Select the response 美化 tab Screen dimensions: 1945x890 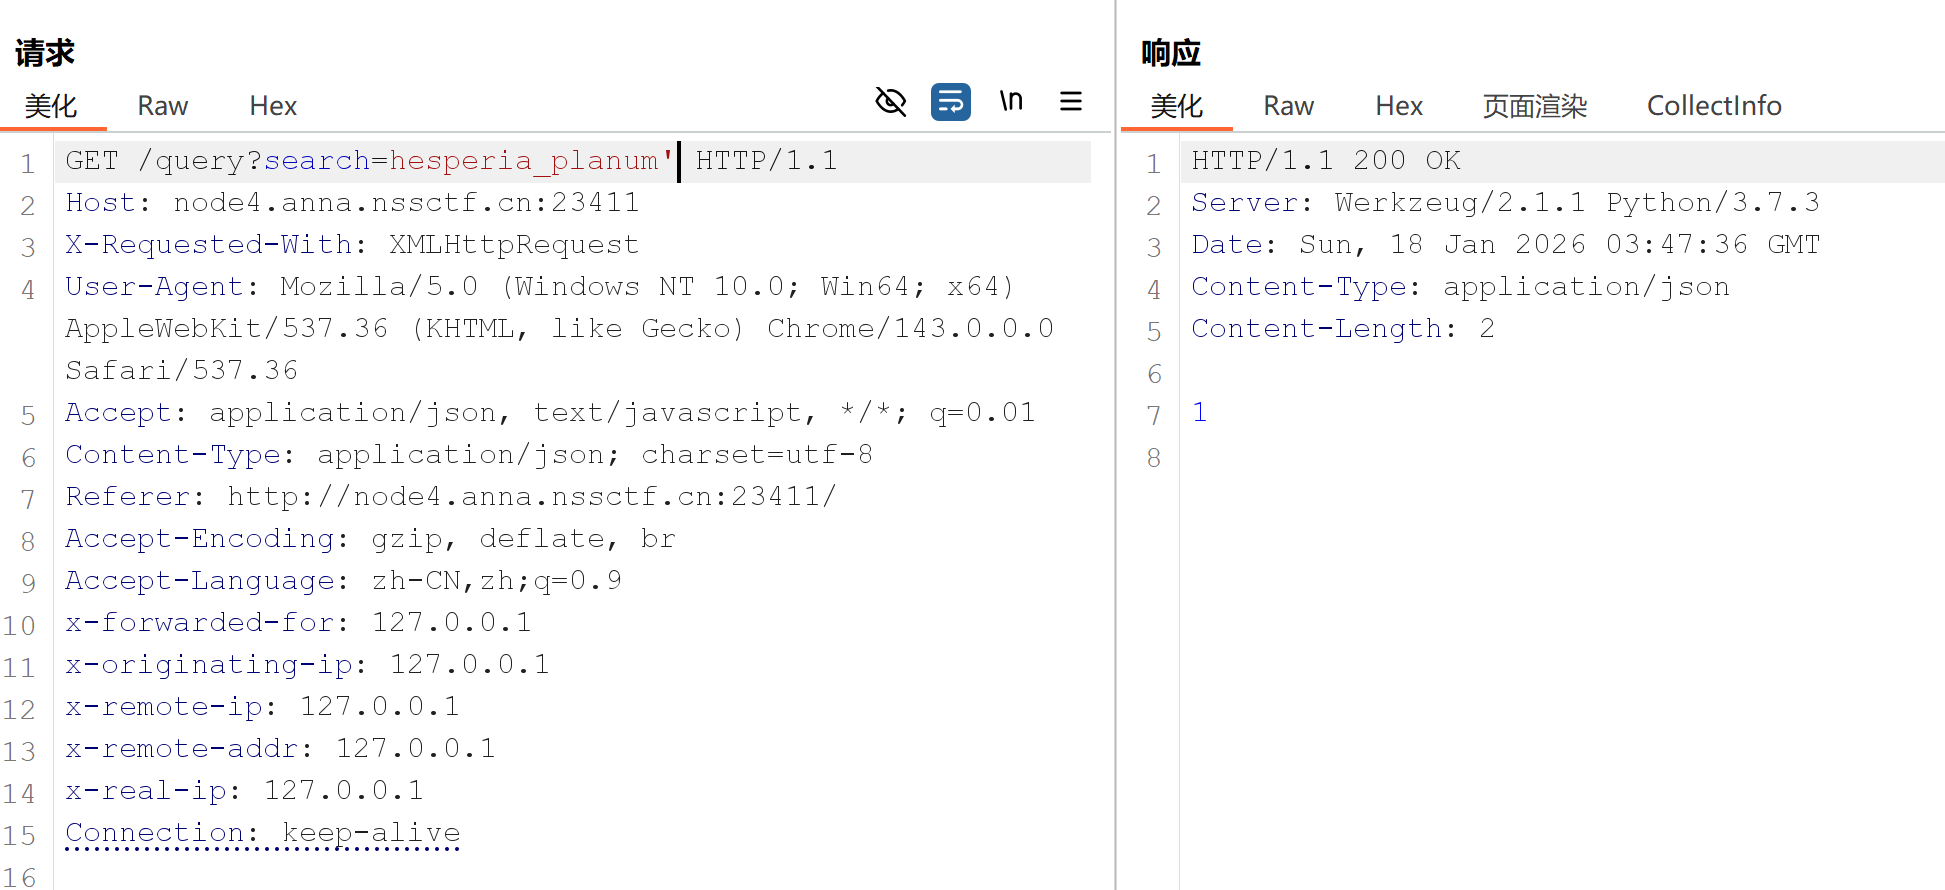(1176, 106)
